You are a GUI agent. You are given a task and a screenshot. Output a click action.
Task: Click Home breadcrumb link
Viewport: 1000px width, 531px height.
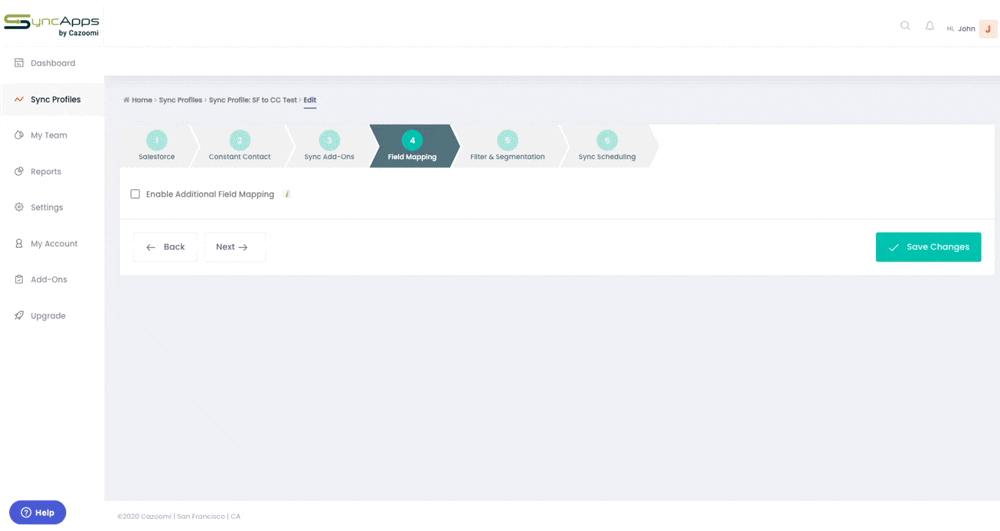[138, 100]
